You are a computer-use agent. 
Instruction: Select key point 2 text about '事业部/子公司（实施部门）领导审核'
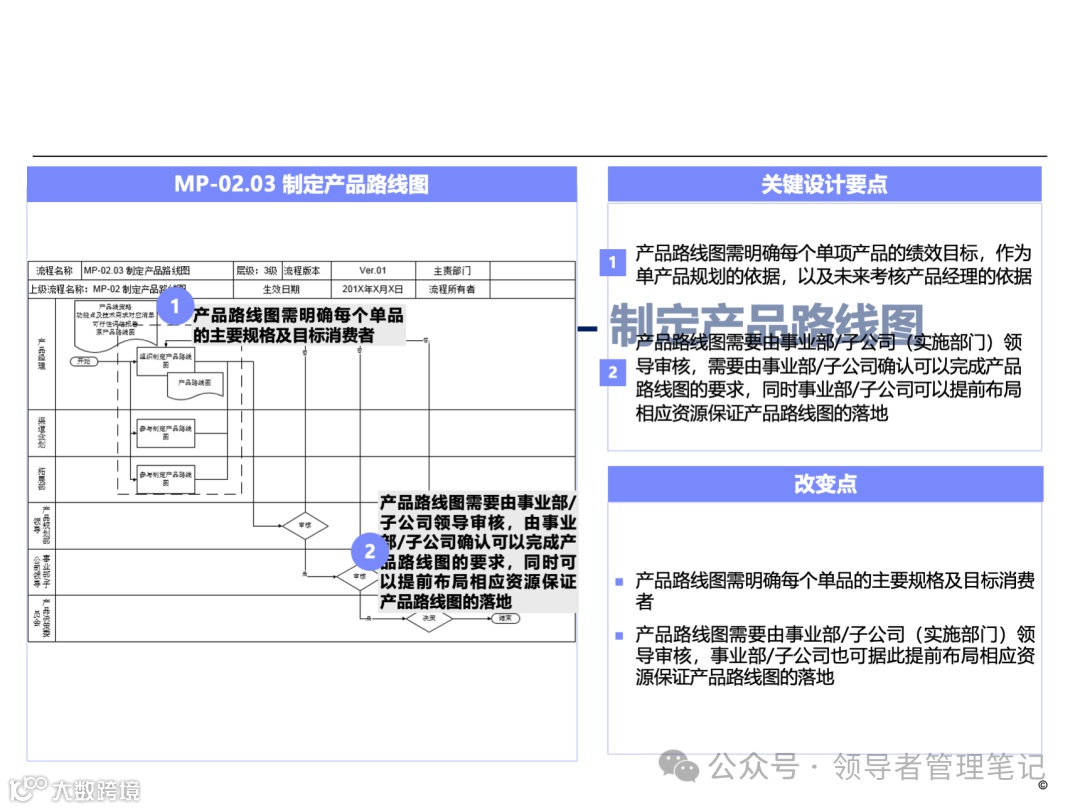pos(828,377)
